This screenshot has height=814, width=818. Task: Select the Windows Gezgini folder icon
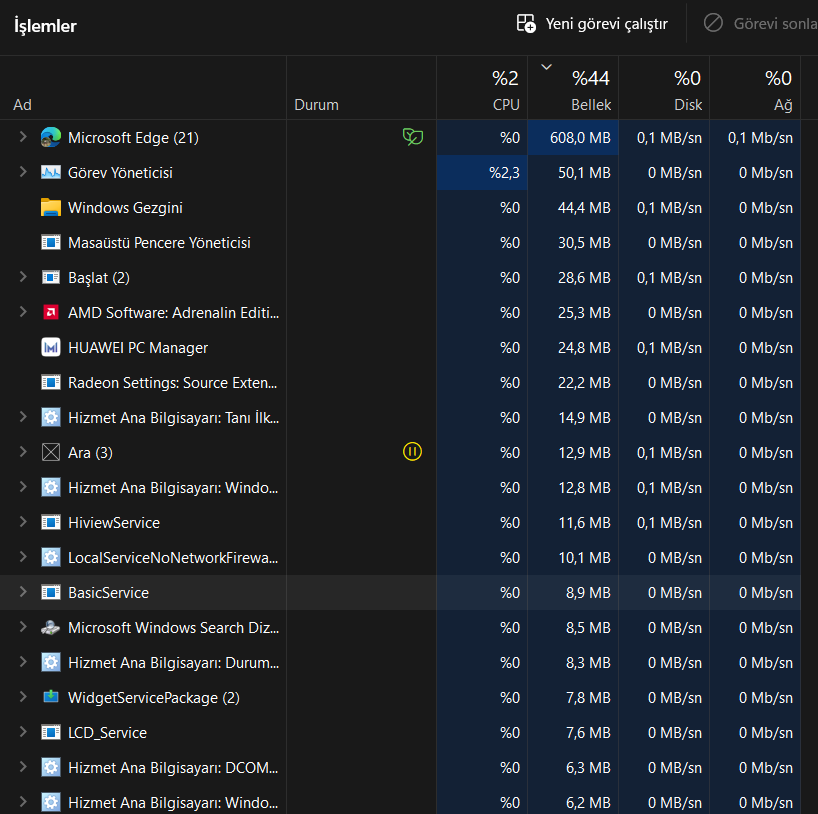[x=51, y=208]
